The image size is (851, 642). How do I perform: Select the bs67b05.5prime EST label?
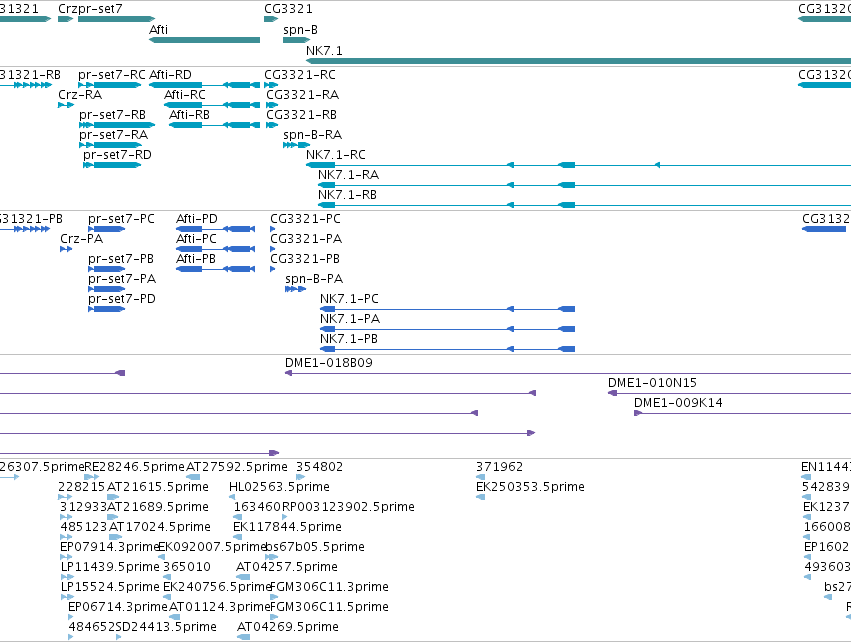[315, 547]
